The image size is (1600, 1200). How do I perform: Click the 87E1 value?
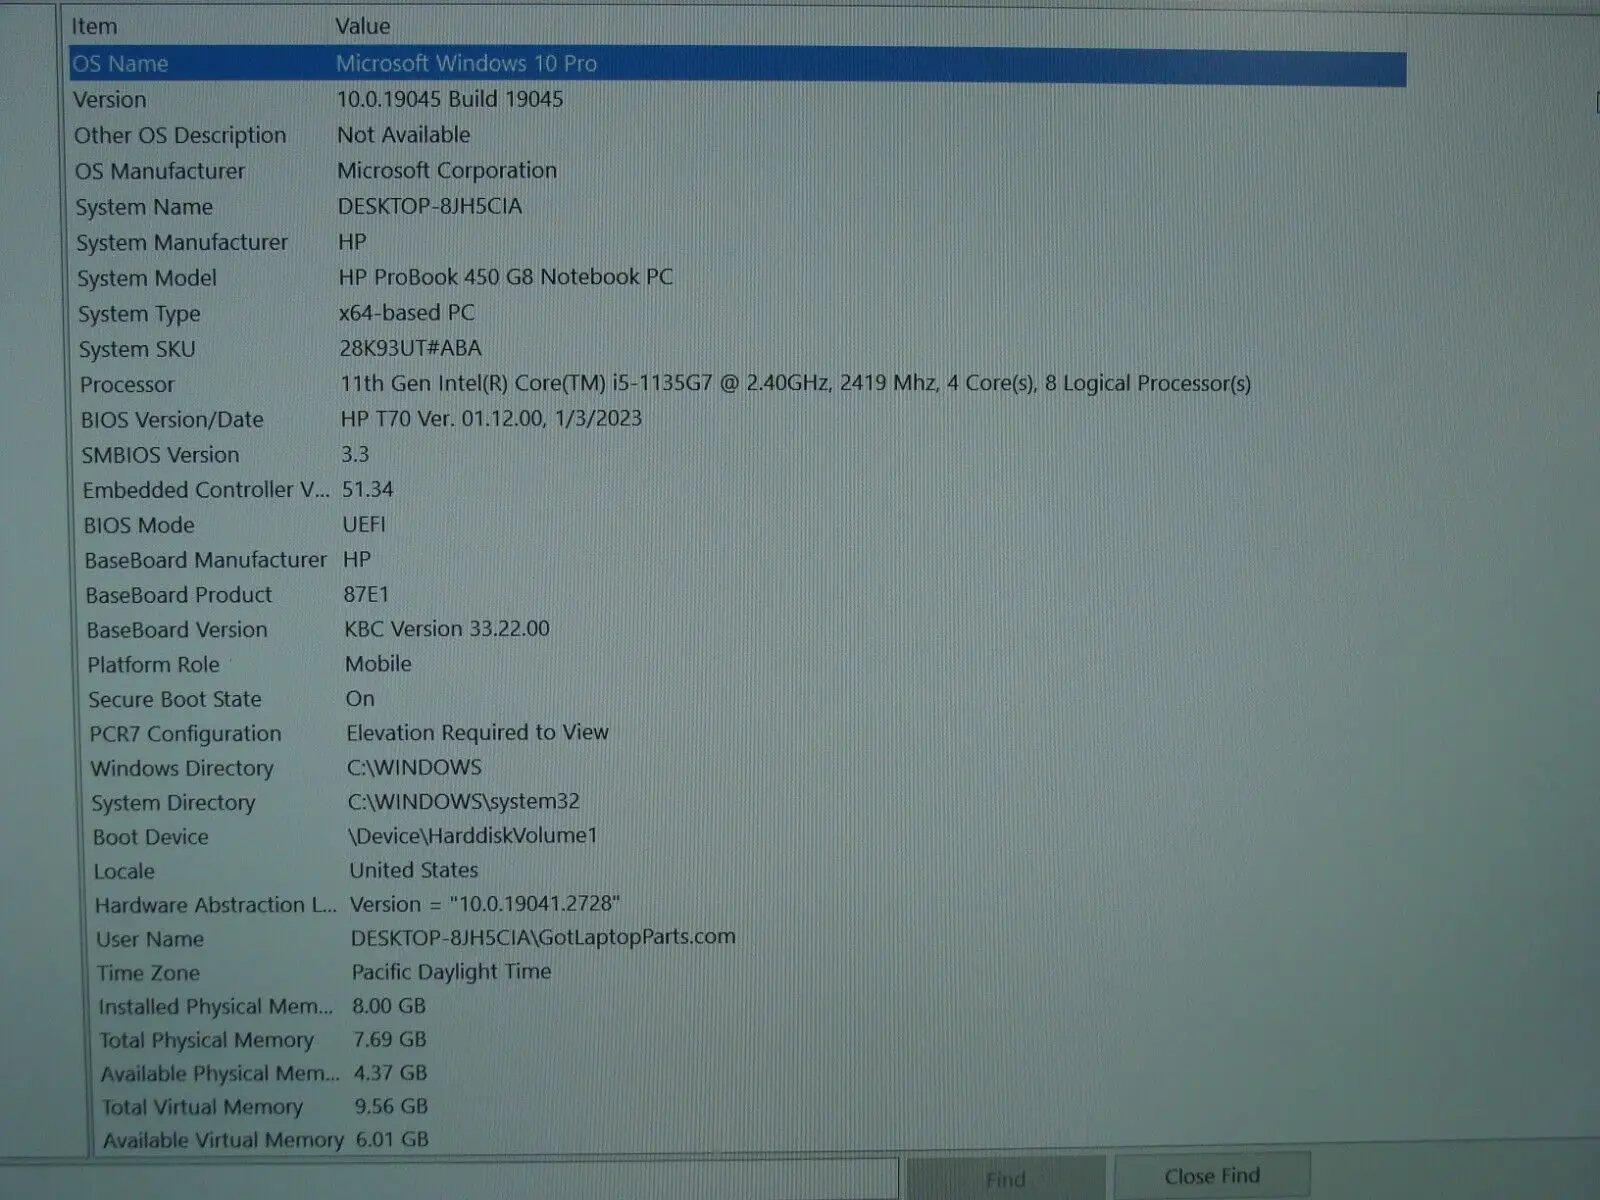(x=366, y=594)
